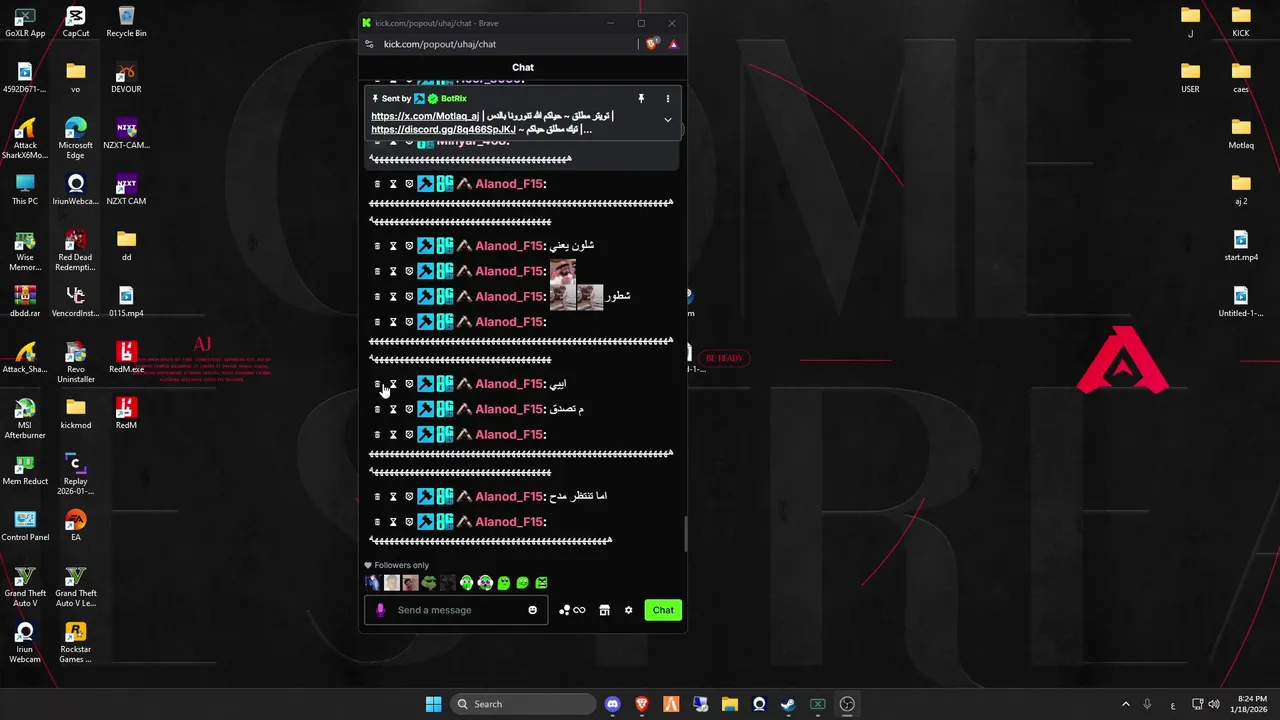
Task: Click BotRix name in pinned message
Action: 454,99
